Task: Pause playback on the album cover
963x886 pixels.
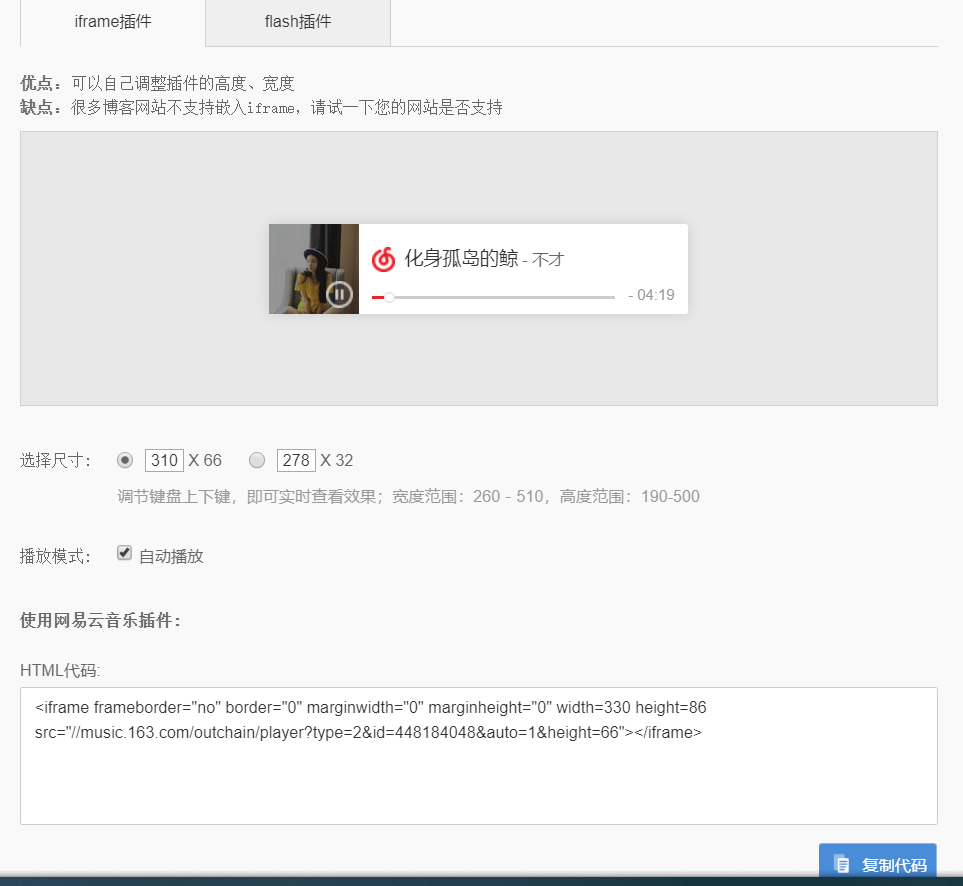Action: 339,294
